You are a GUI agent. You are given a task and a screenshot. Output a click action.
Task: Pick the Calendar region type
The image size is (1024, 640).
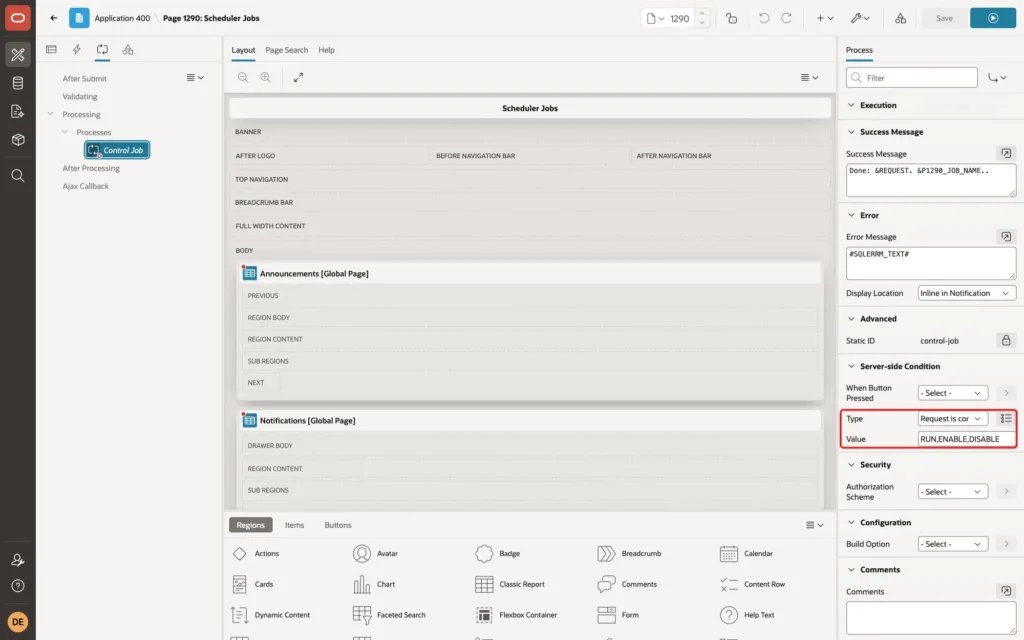point(746,554)
